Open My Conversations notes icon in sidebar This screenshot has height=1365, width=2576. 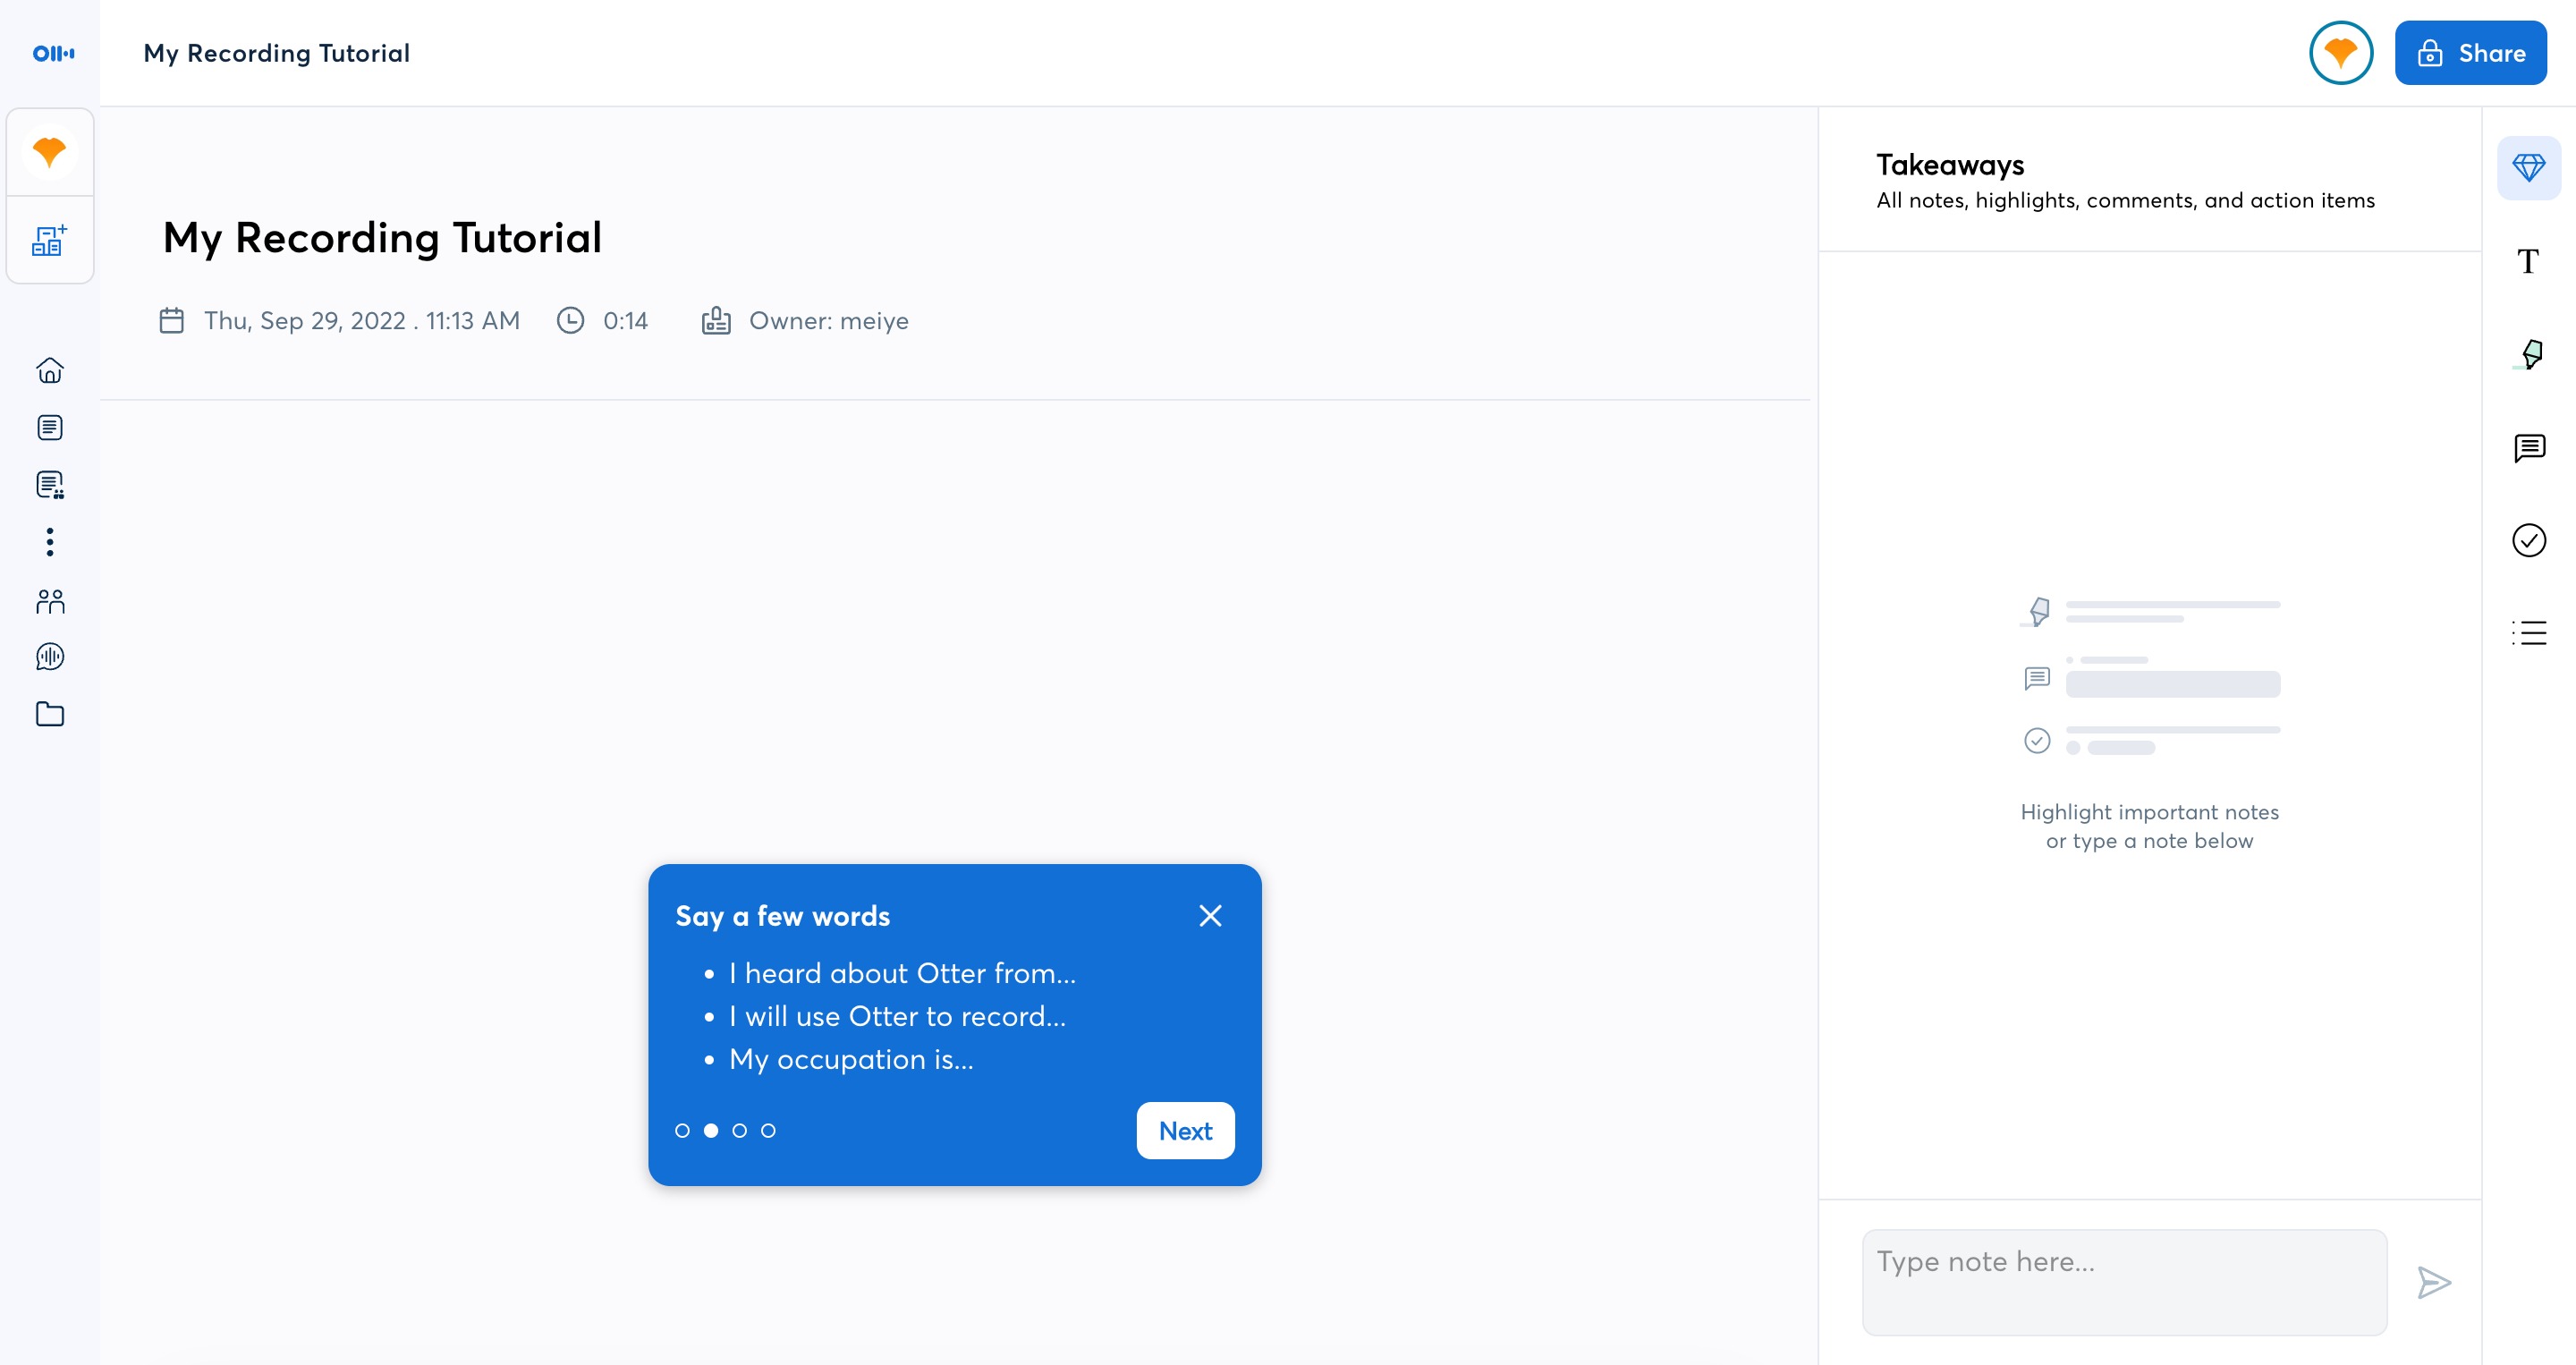point(50,428)
